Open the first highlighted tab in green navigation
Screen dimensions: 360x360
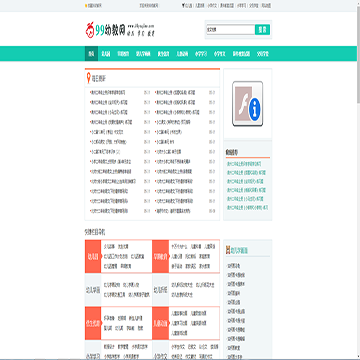click(91, 54)
